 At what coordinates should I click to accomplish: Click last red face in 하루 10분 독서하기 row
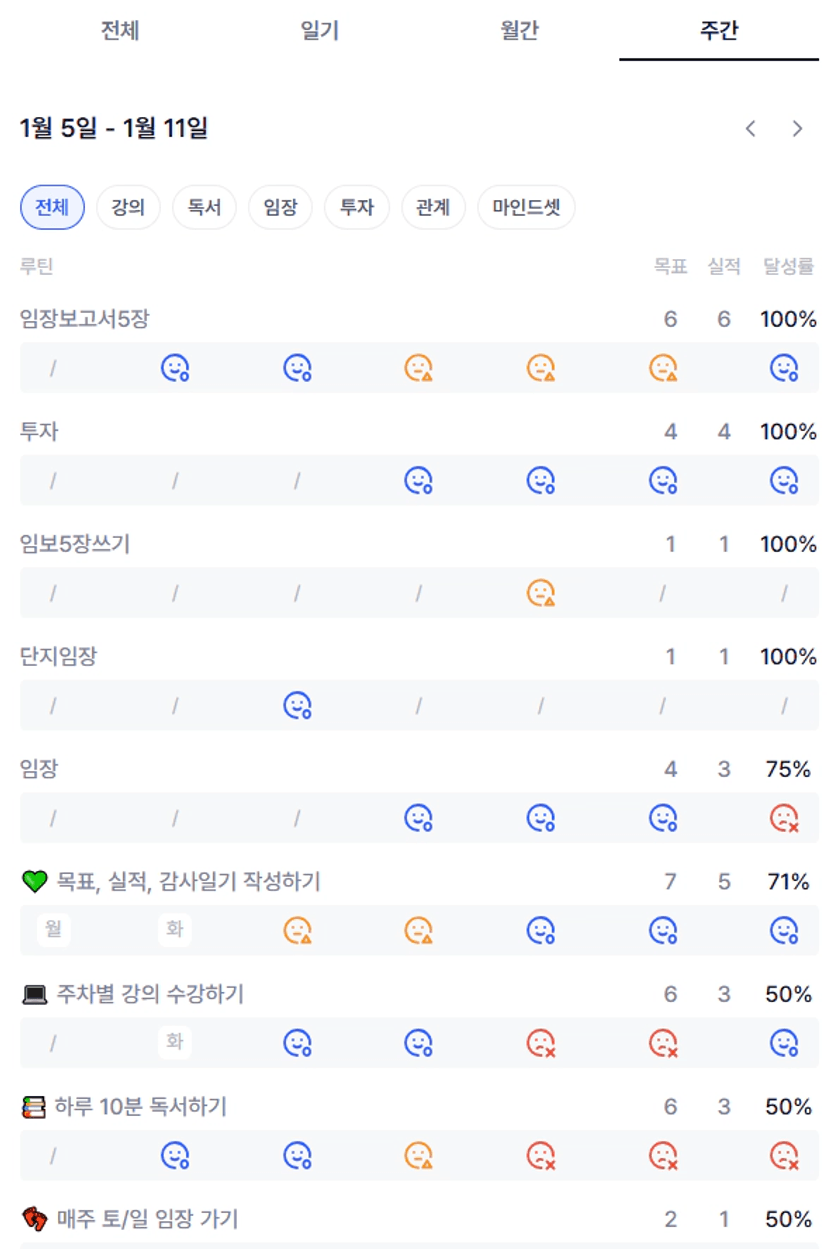(784, 1156)
